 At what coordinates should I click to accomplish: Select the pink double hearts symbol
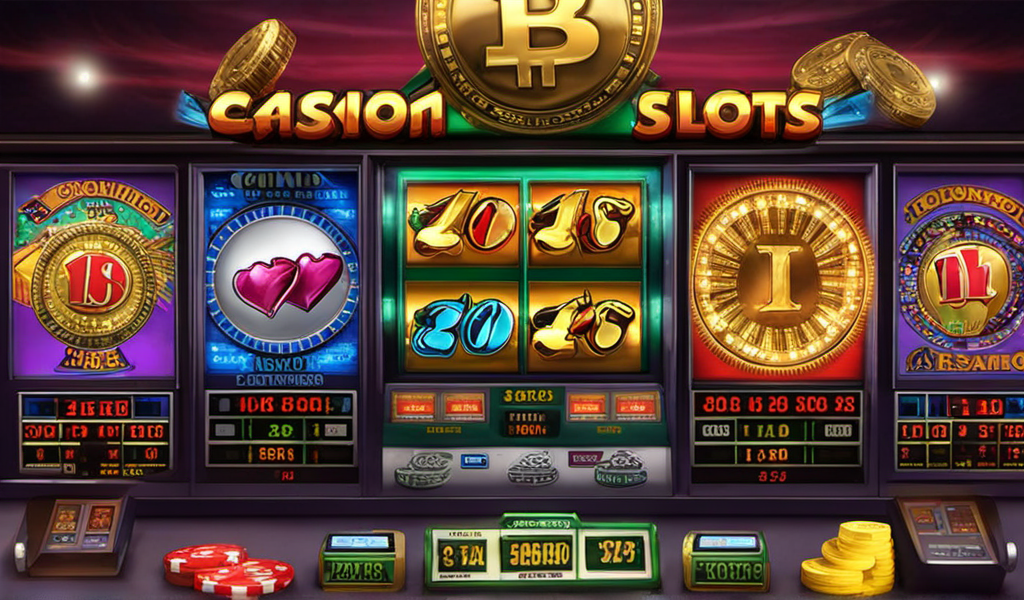[x=288, y=281]
